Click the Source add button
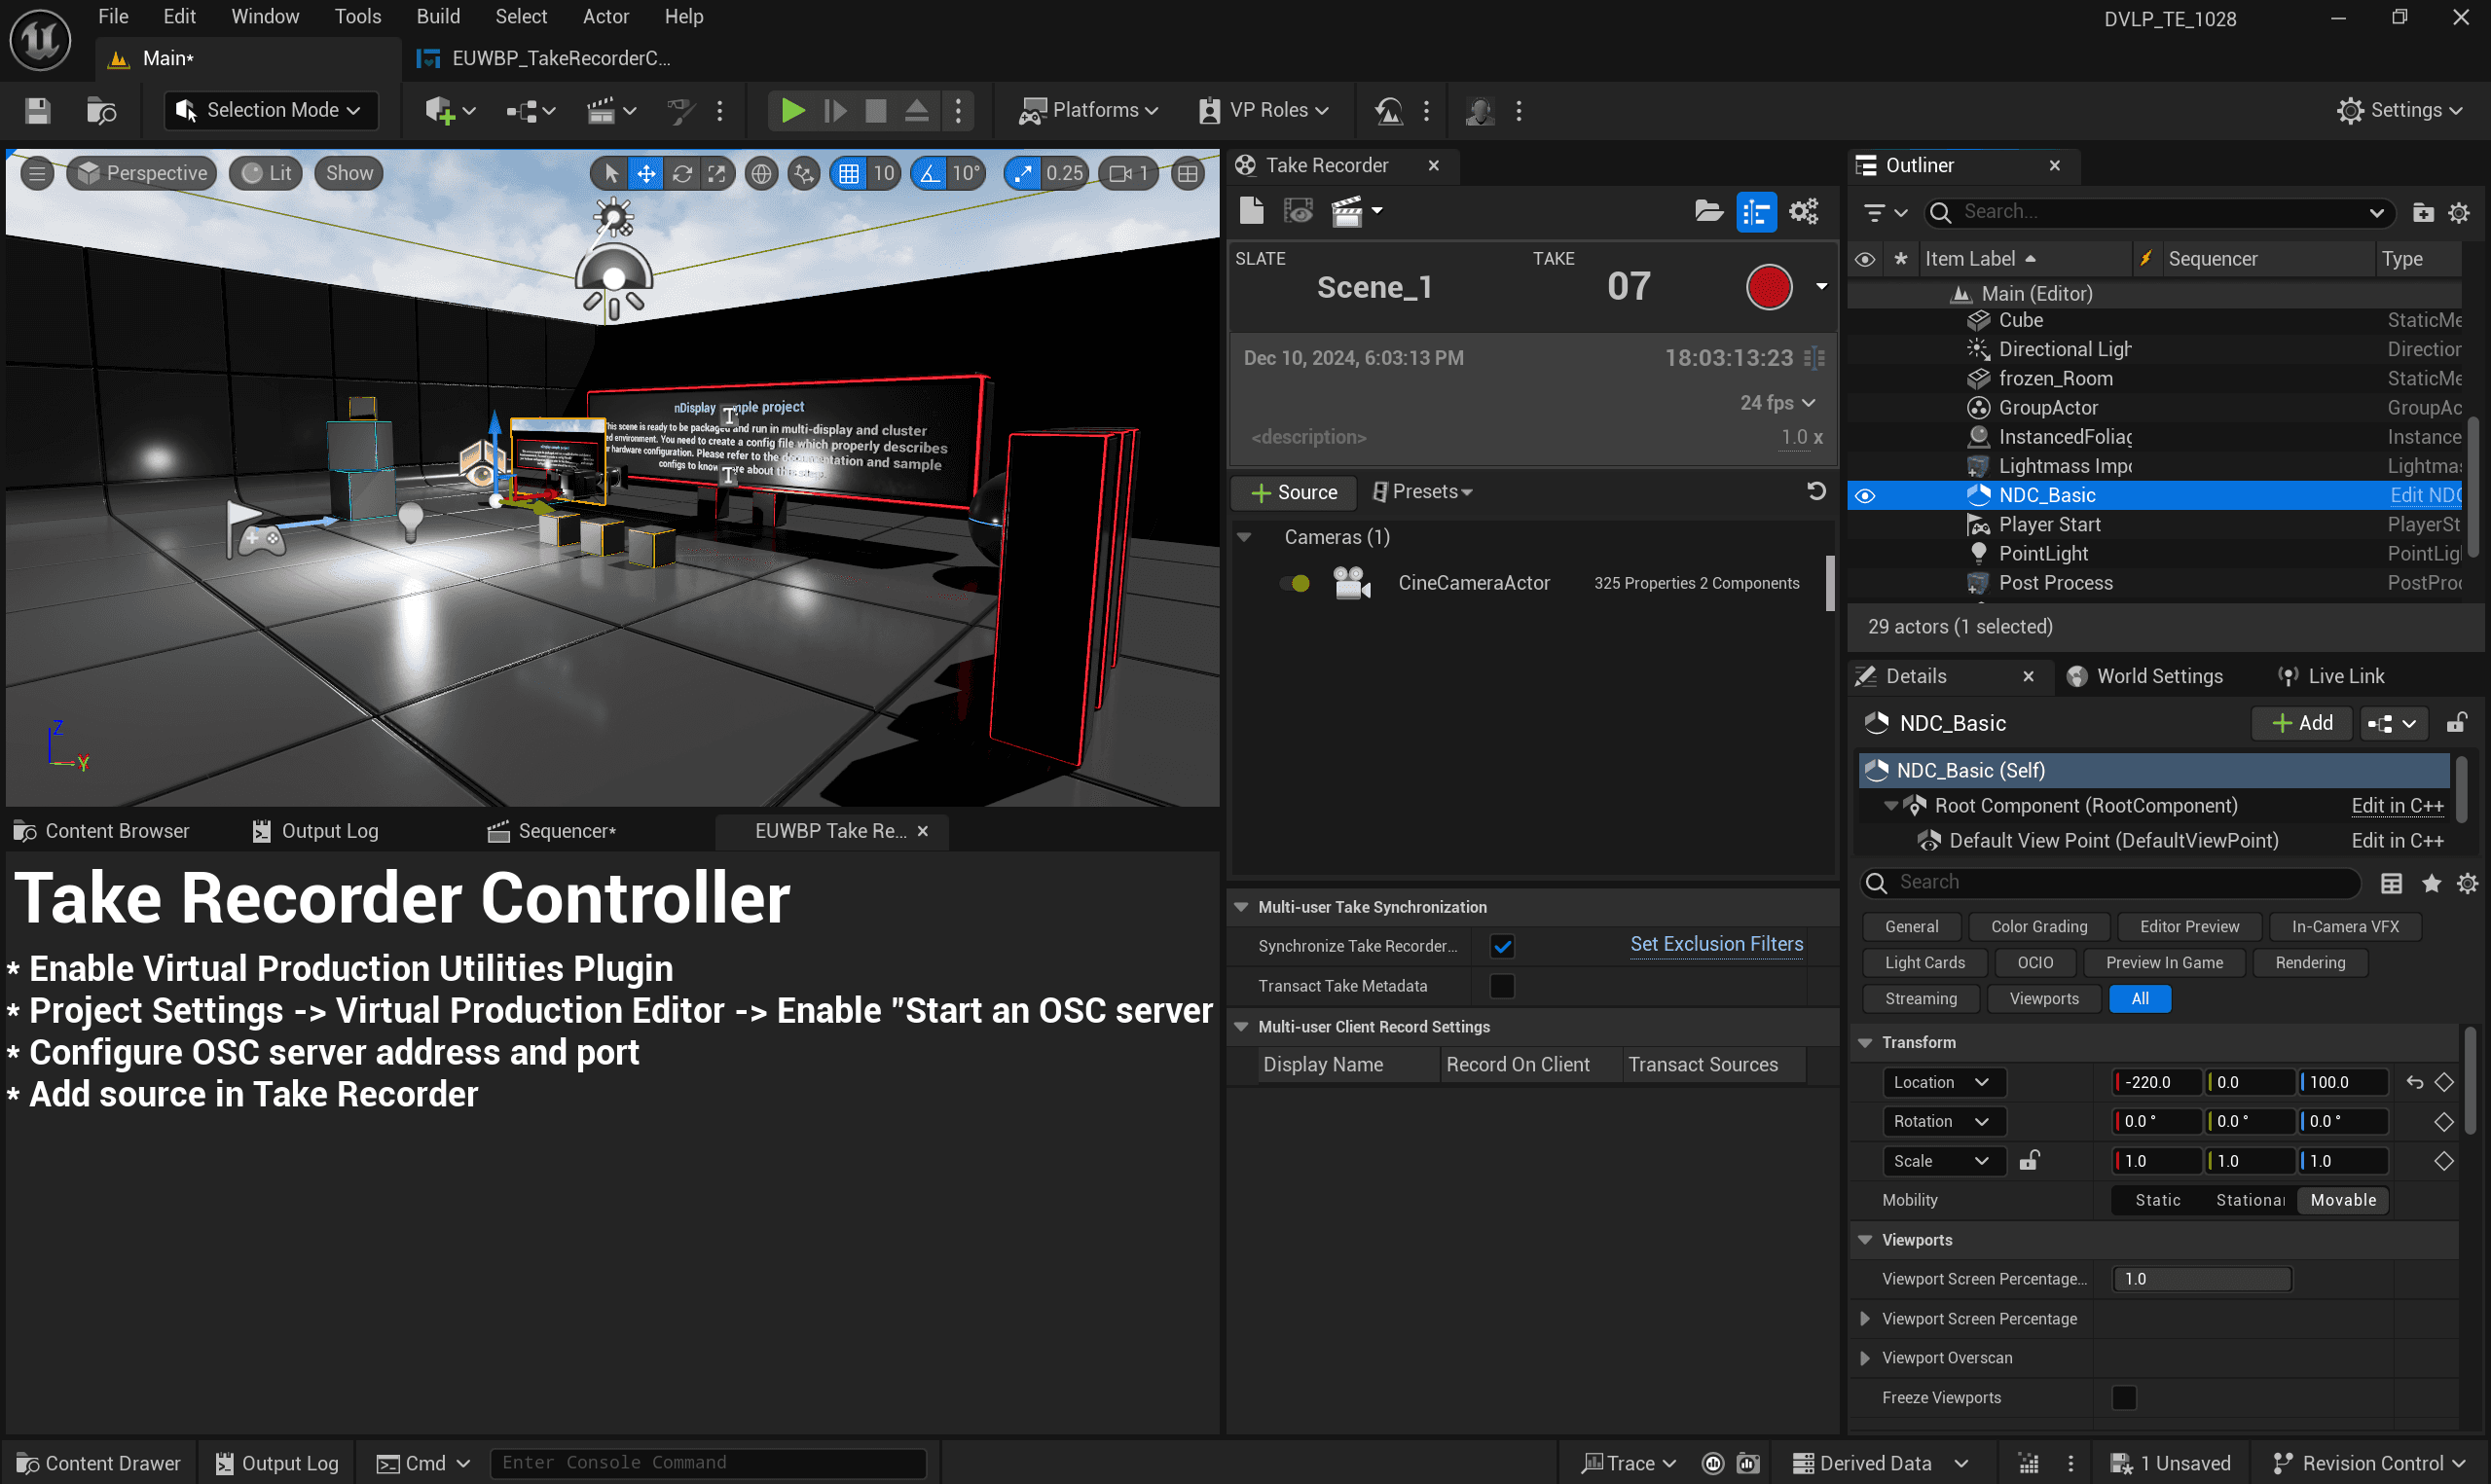2491x1484 pixels. click(x=1294, y=492)
